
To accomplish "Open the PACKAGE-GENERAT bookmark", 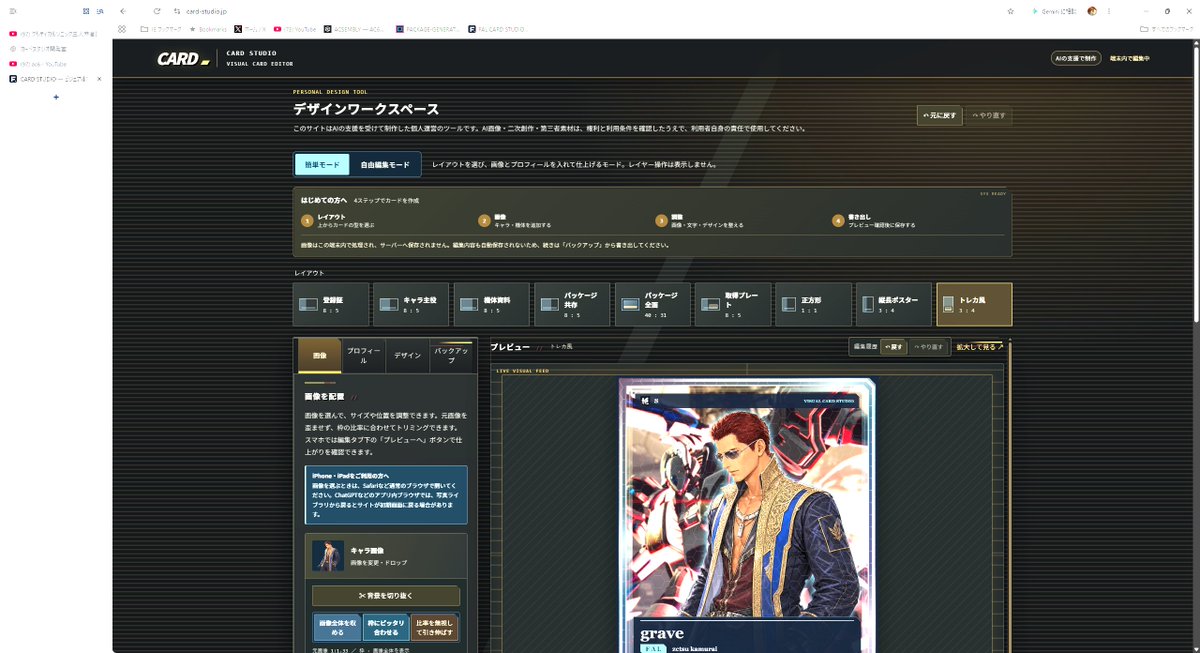I will [x=428, y=29].
